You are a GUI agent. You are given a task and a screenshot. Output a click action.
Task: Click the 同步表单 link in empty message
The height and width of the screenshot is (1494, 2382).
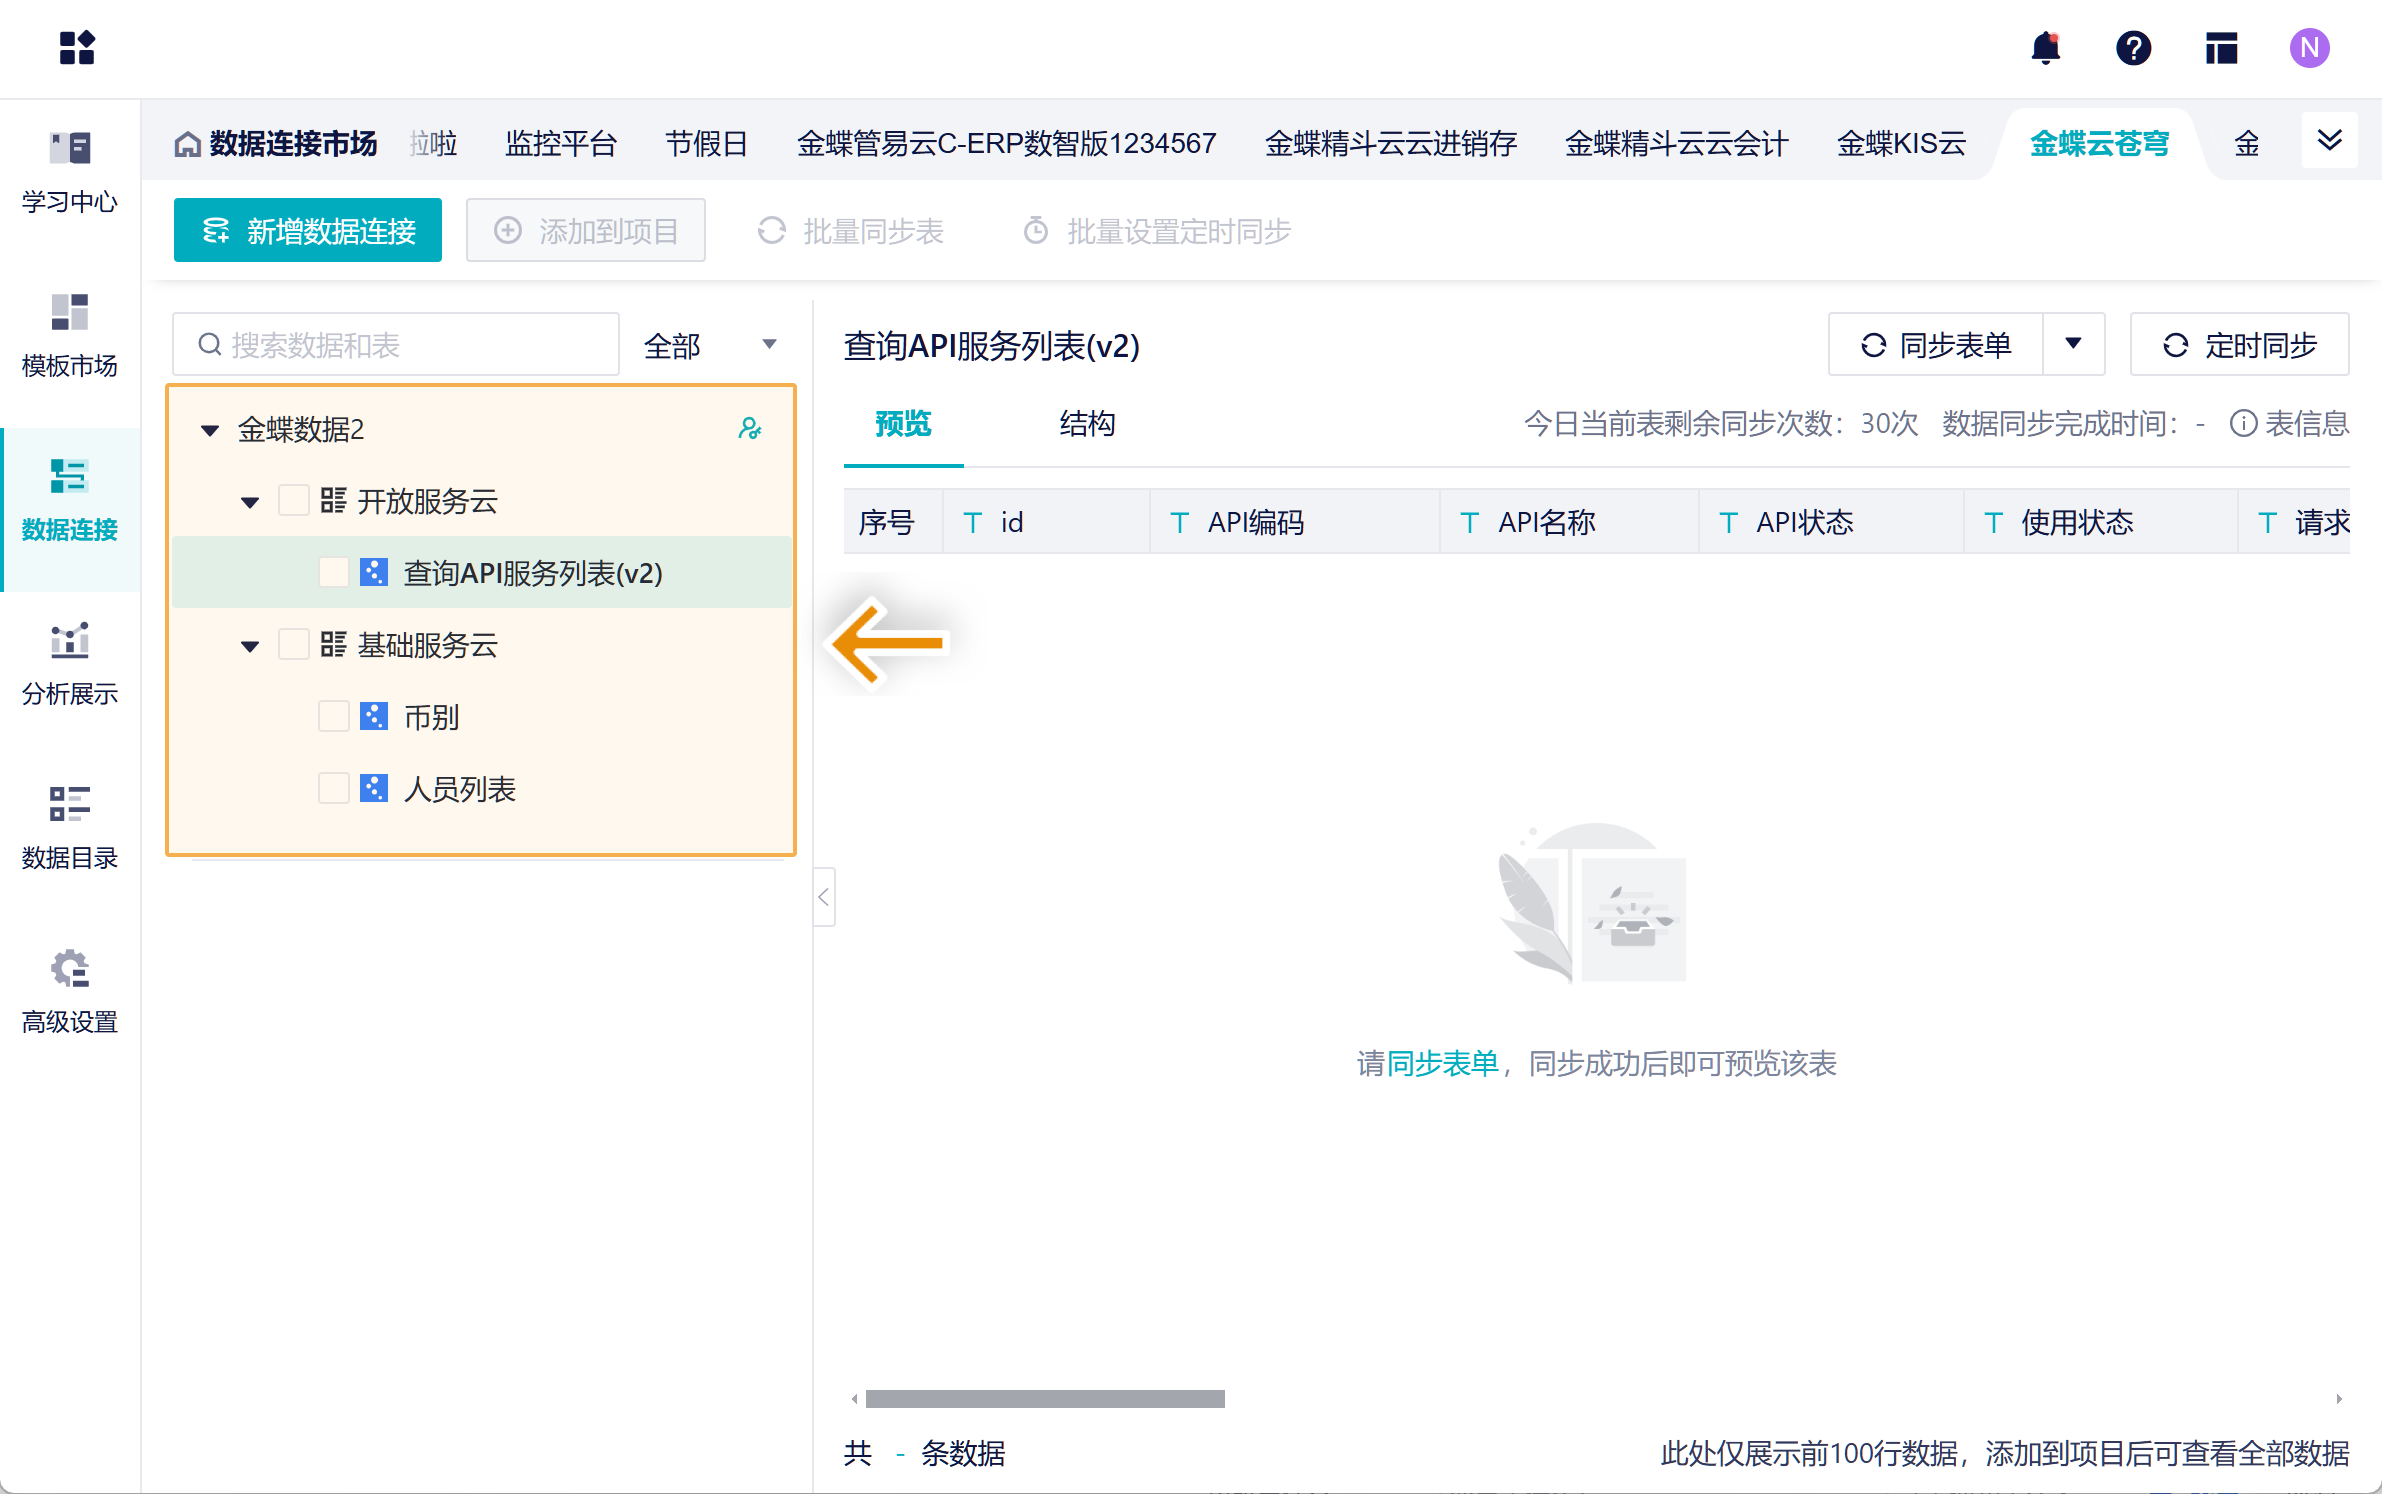point(1442,1063)
